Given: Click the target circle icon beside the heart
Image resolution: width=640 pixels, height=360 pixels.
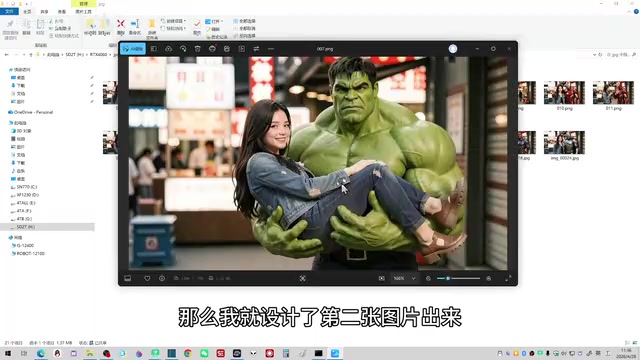Looking at the screenshot, I should click(x=162, y=278).
